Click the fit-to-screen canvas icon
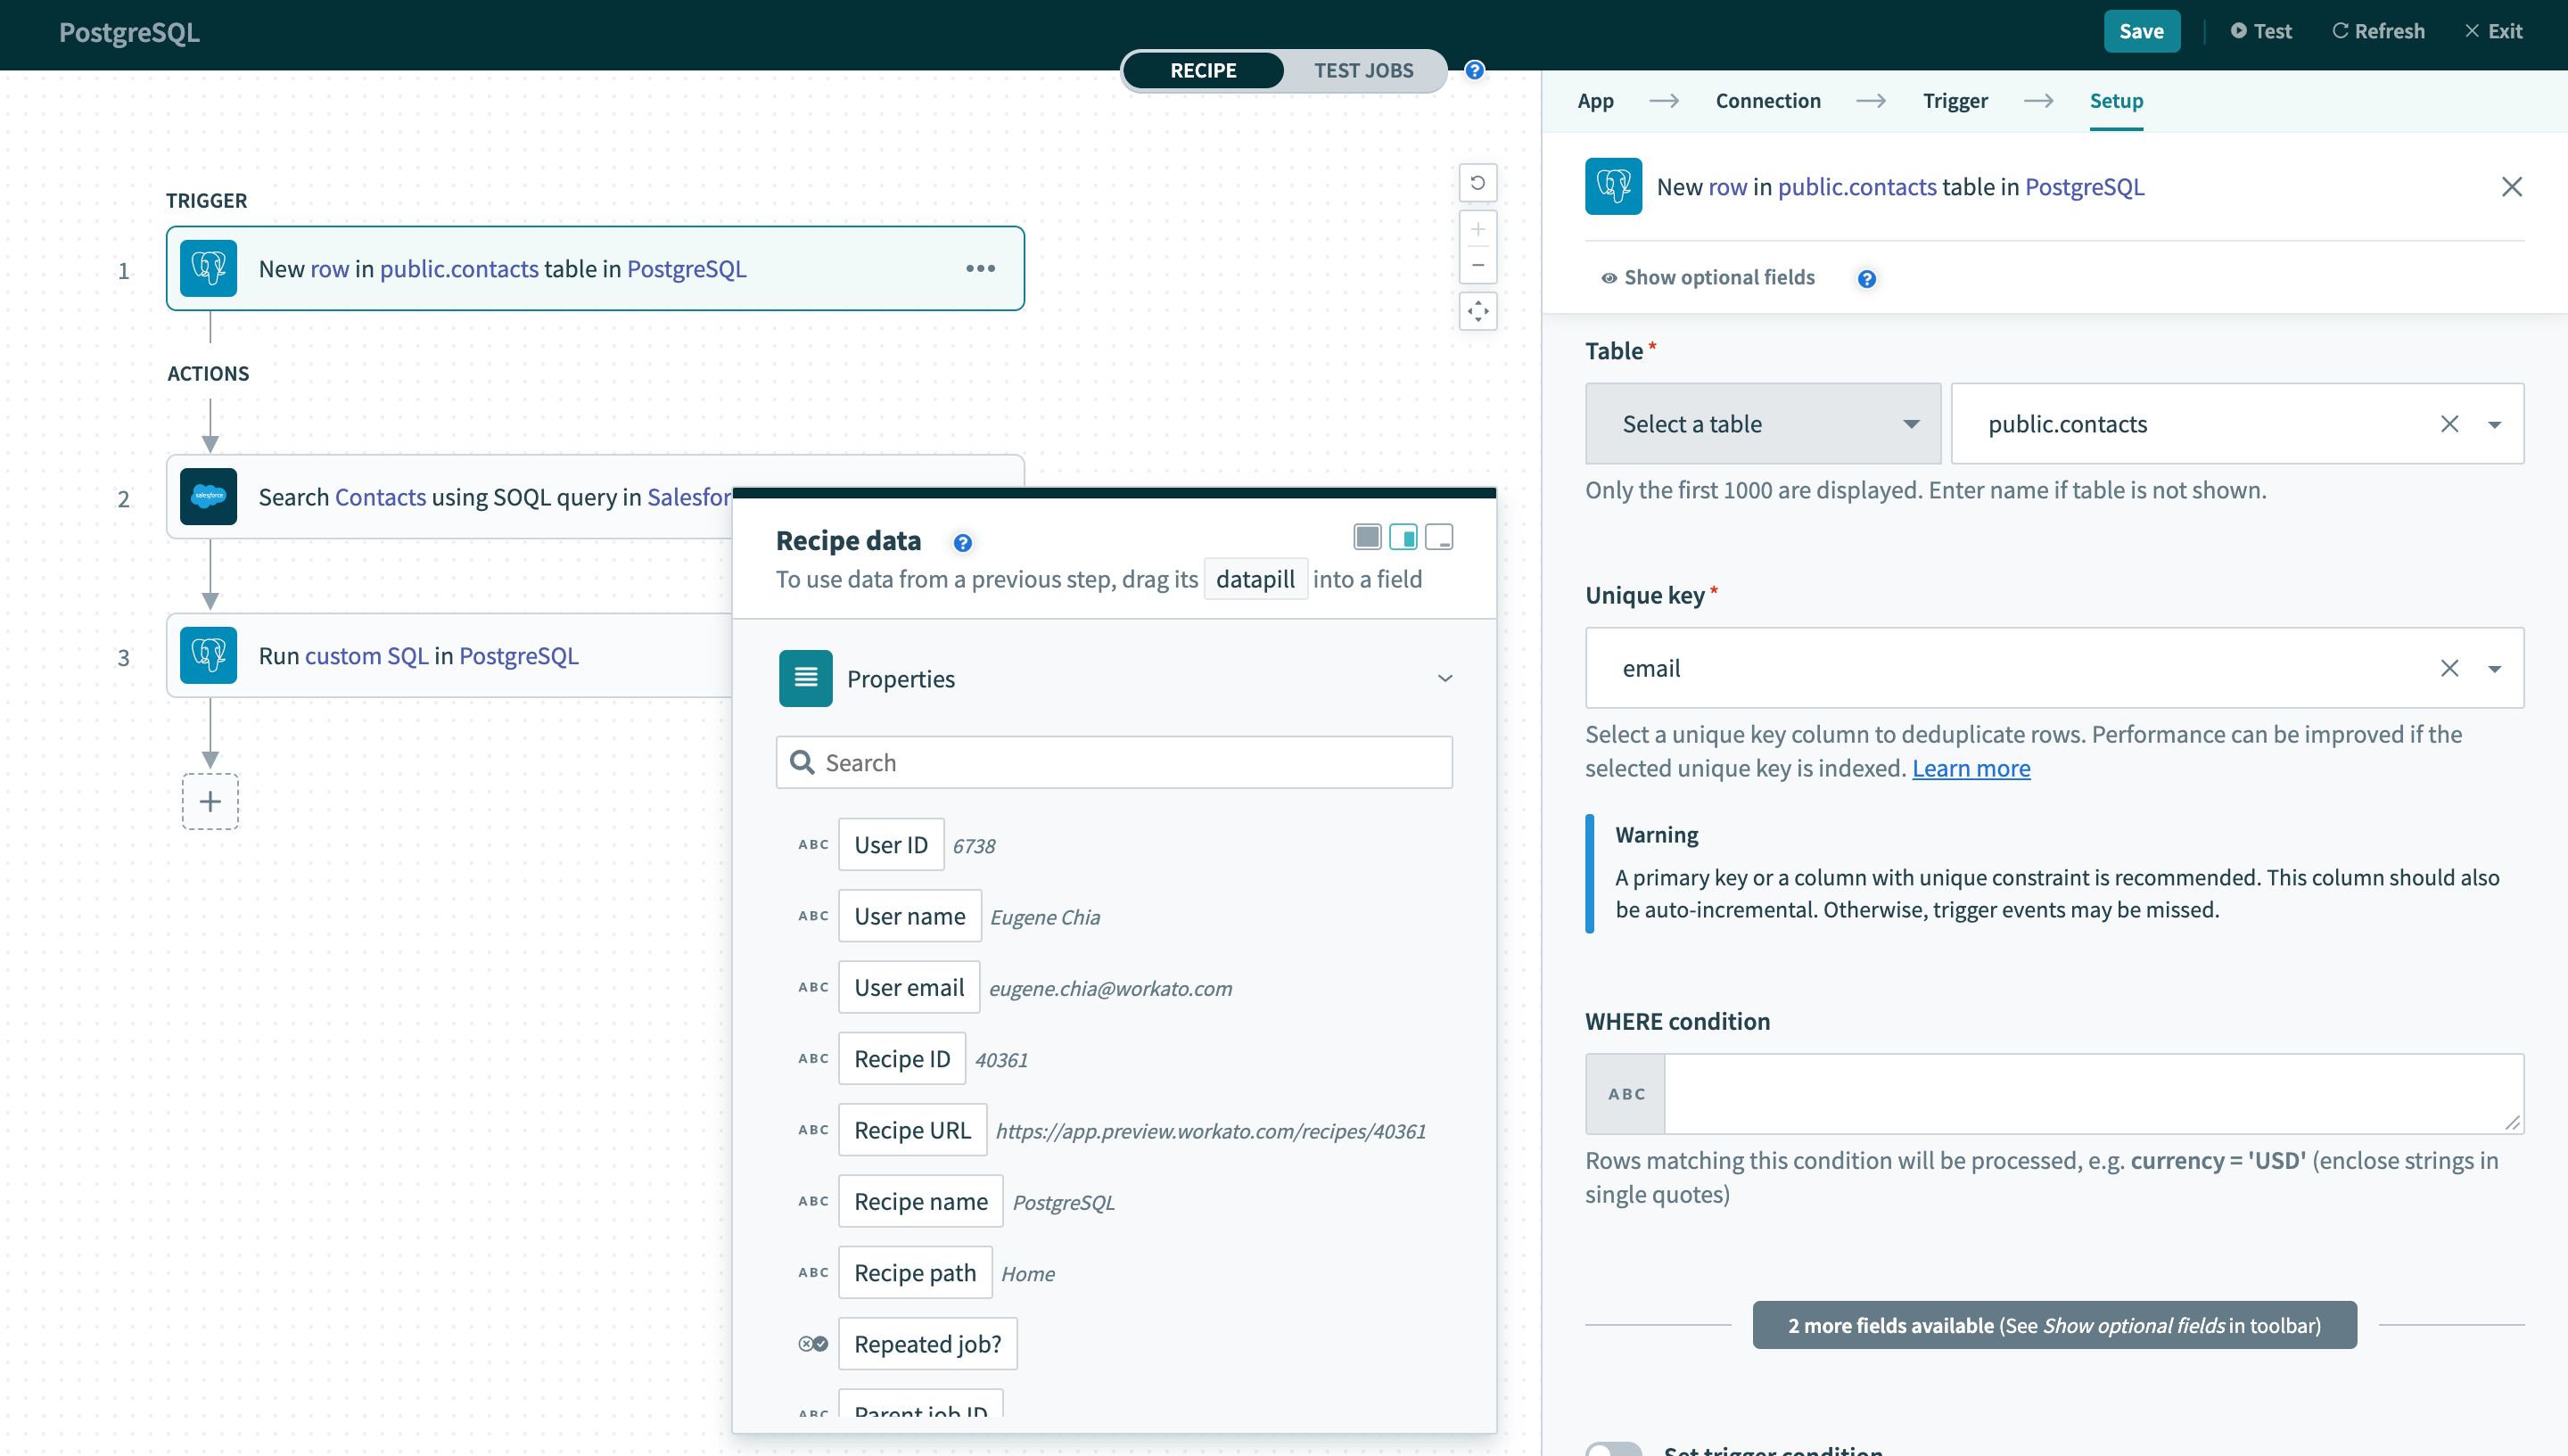 1478,311
